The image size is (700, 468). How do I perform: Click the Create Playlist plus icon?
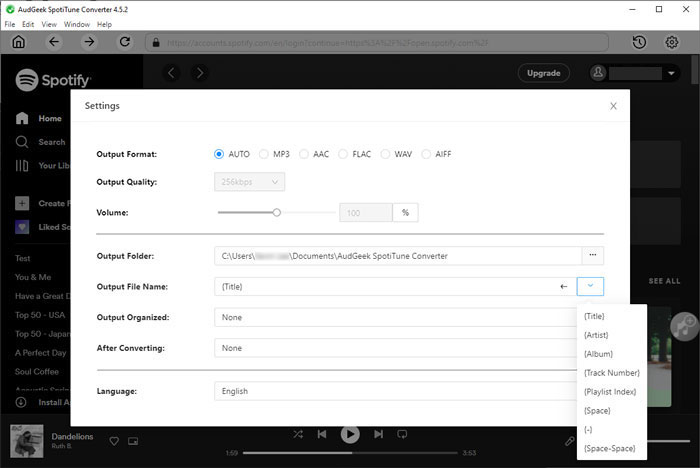click(x=22, y=203)
